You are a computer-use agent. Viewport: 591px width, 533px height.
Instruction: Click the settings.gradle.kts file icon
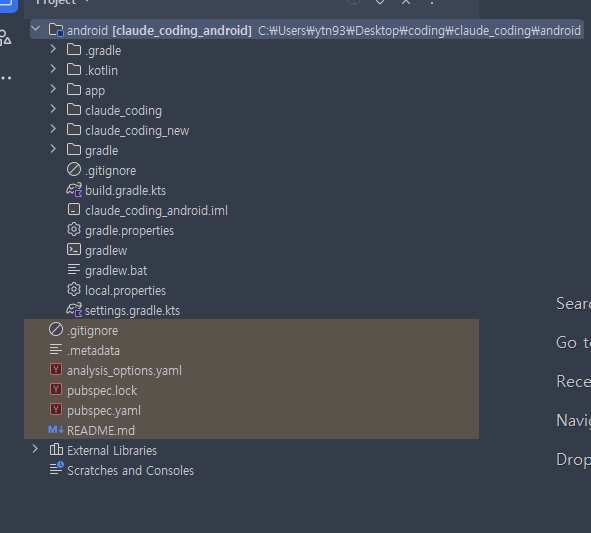tap(74, 310)
